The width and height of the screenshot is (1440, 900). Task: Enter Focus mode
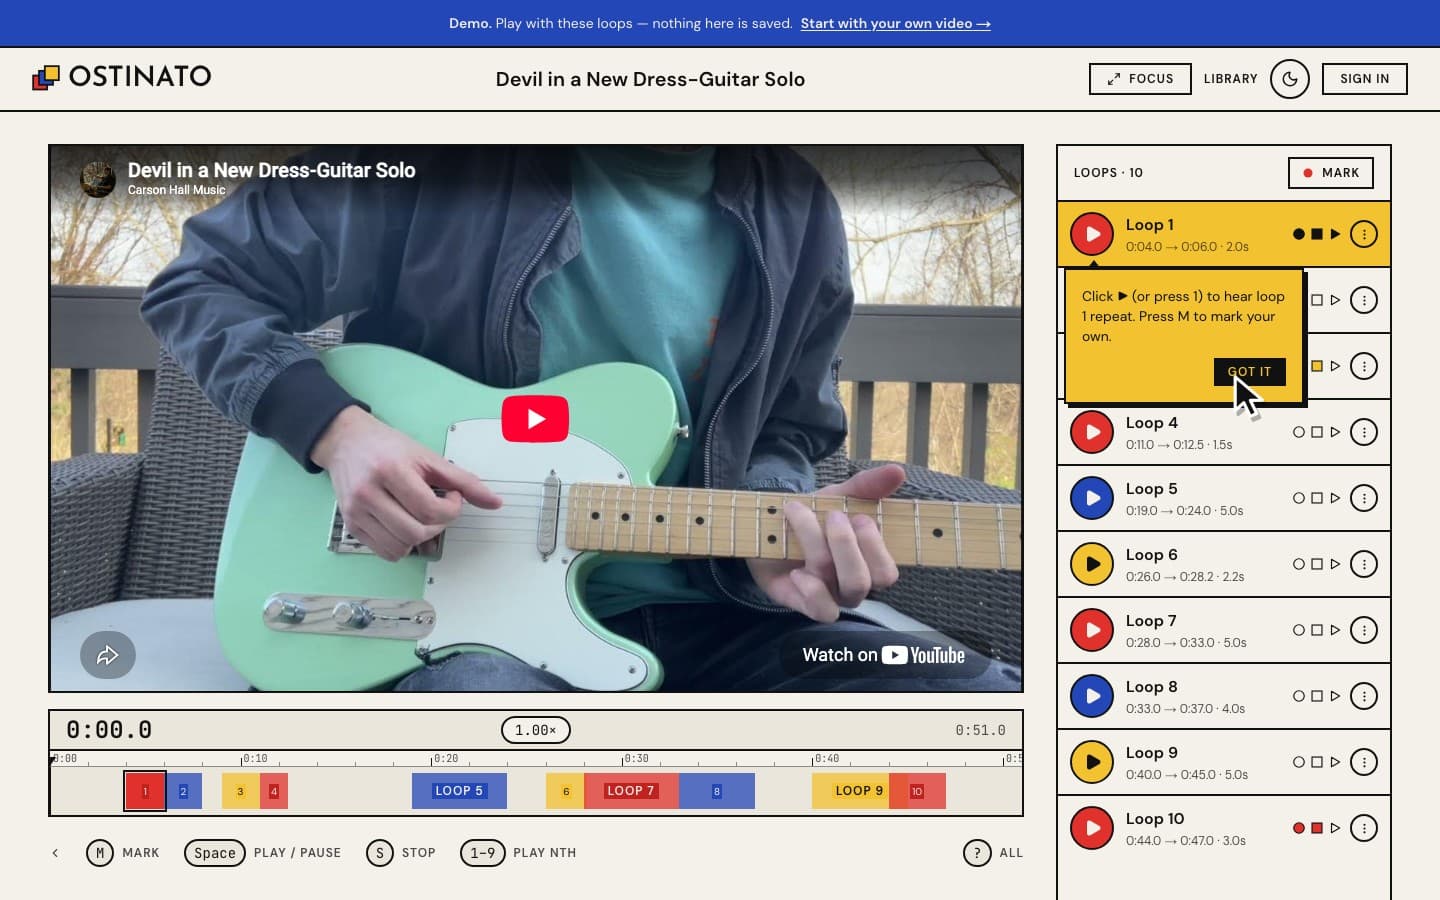tap(1140, 79)
